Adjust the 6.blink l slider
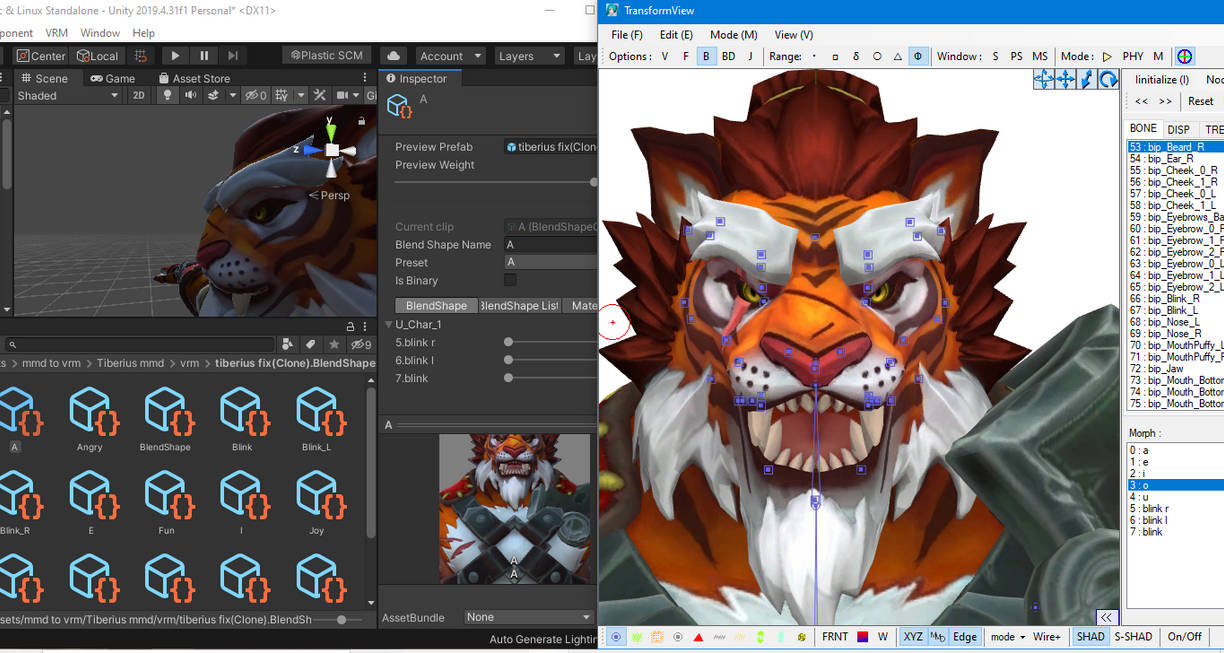Screen dimensions: 1224x653 (552, 360)
